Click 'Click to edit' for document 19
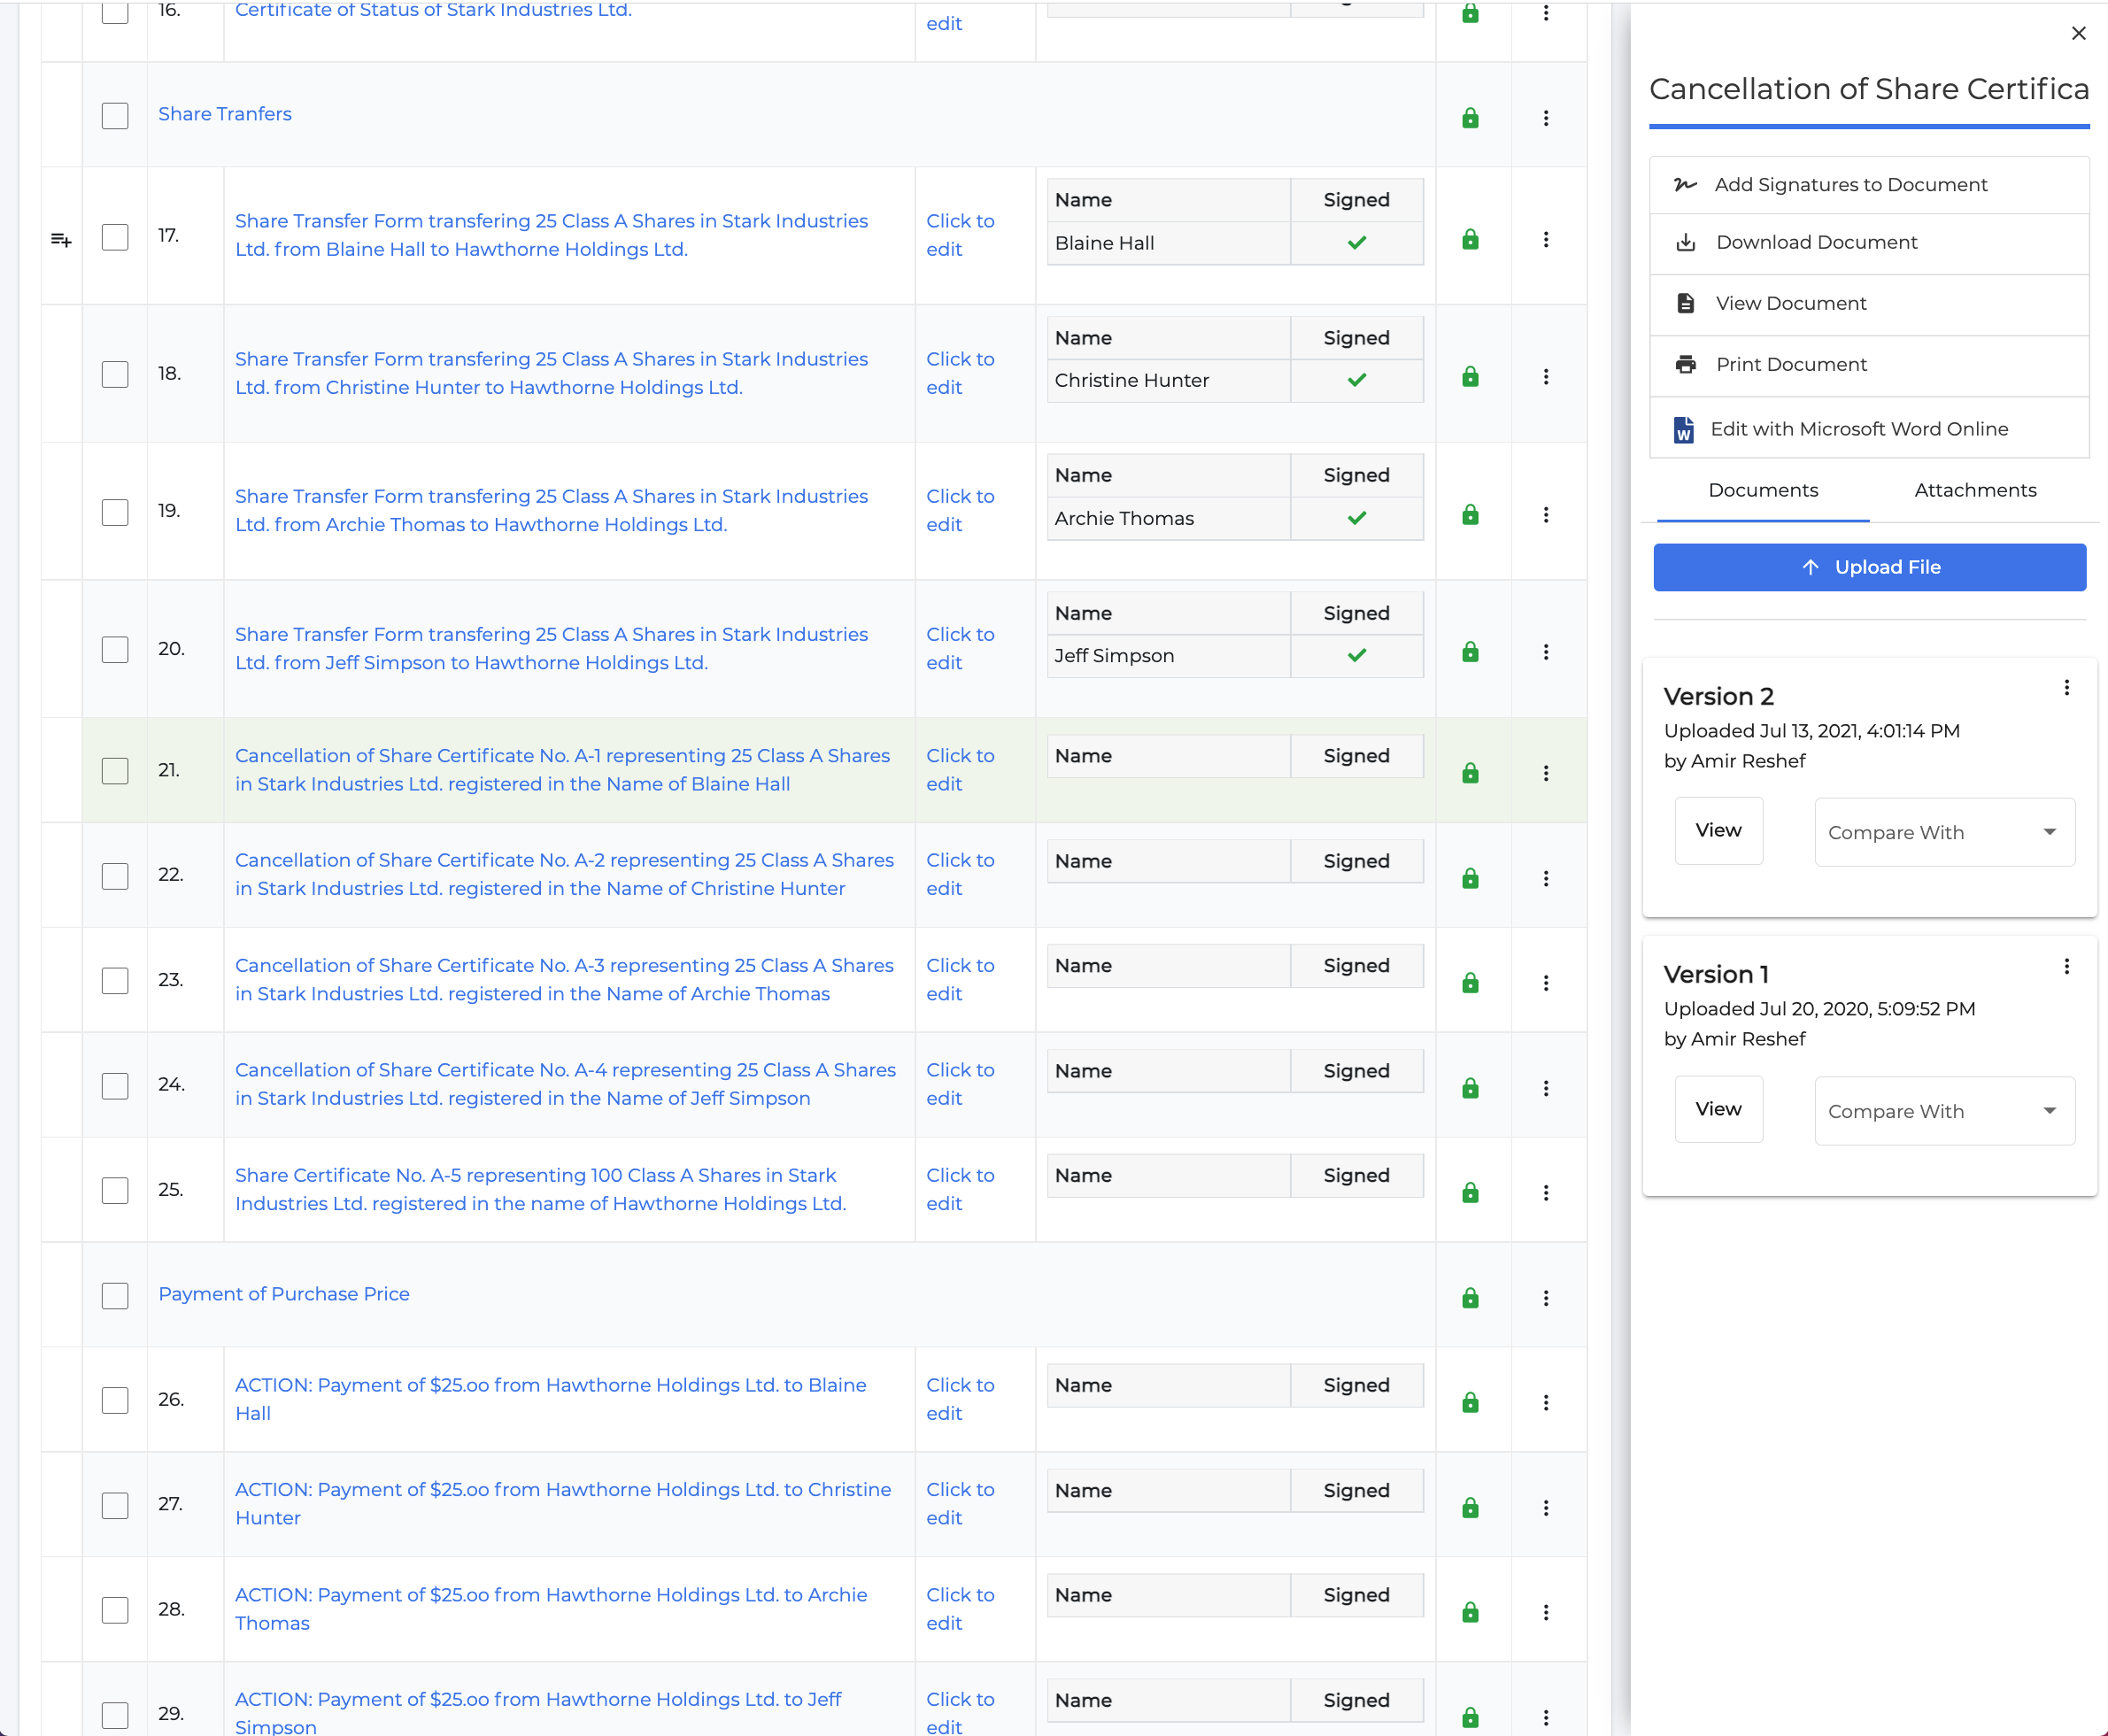Viewport: 2108px width, 1736px height. click(x=960, y=511)
